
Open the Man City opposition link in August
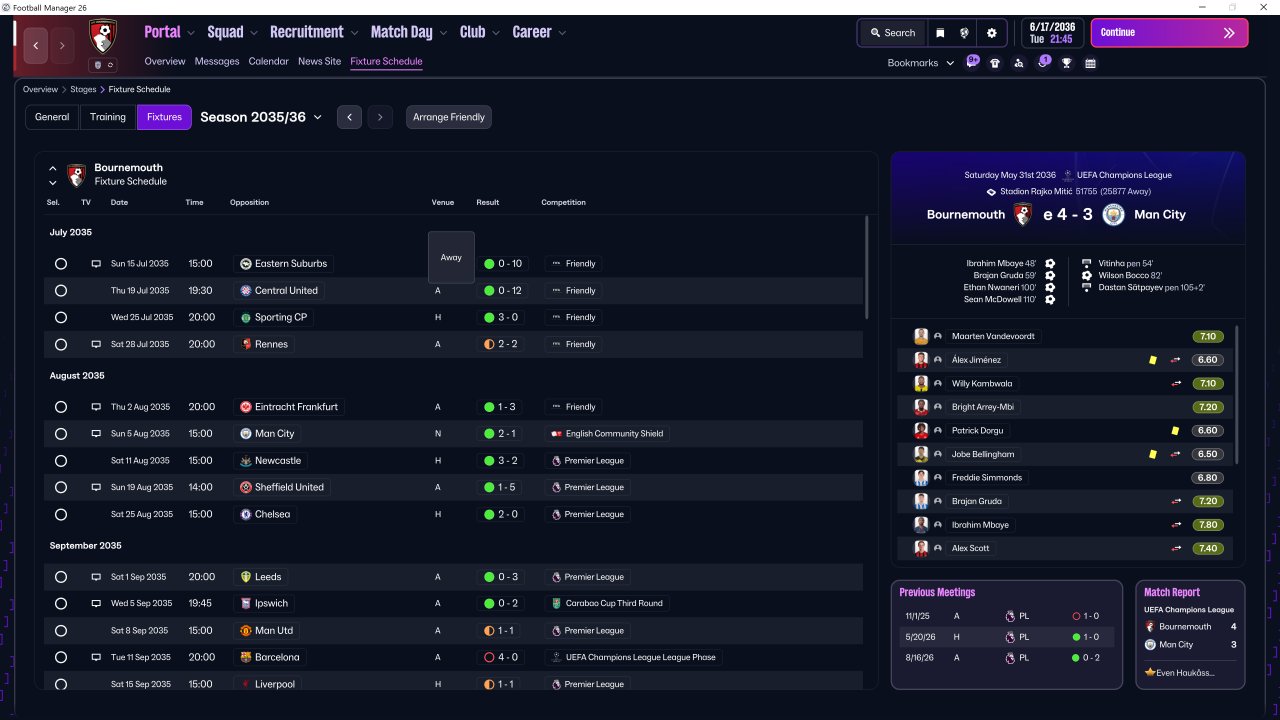coord(268,434)
